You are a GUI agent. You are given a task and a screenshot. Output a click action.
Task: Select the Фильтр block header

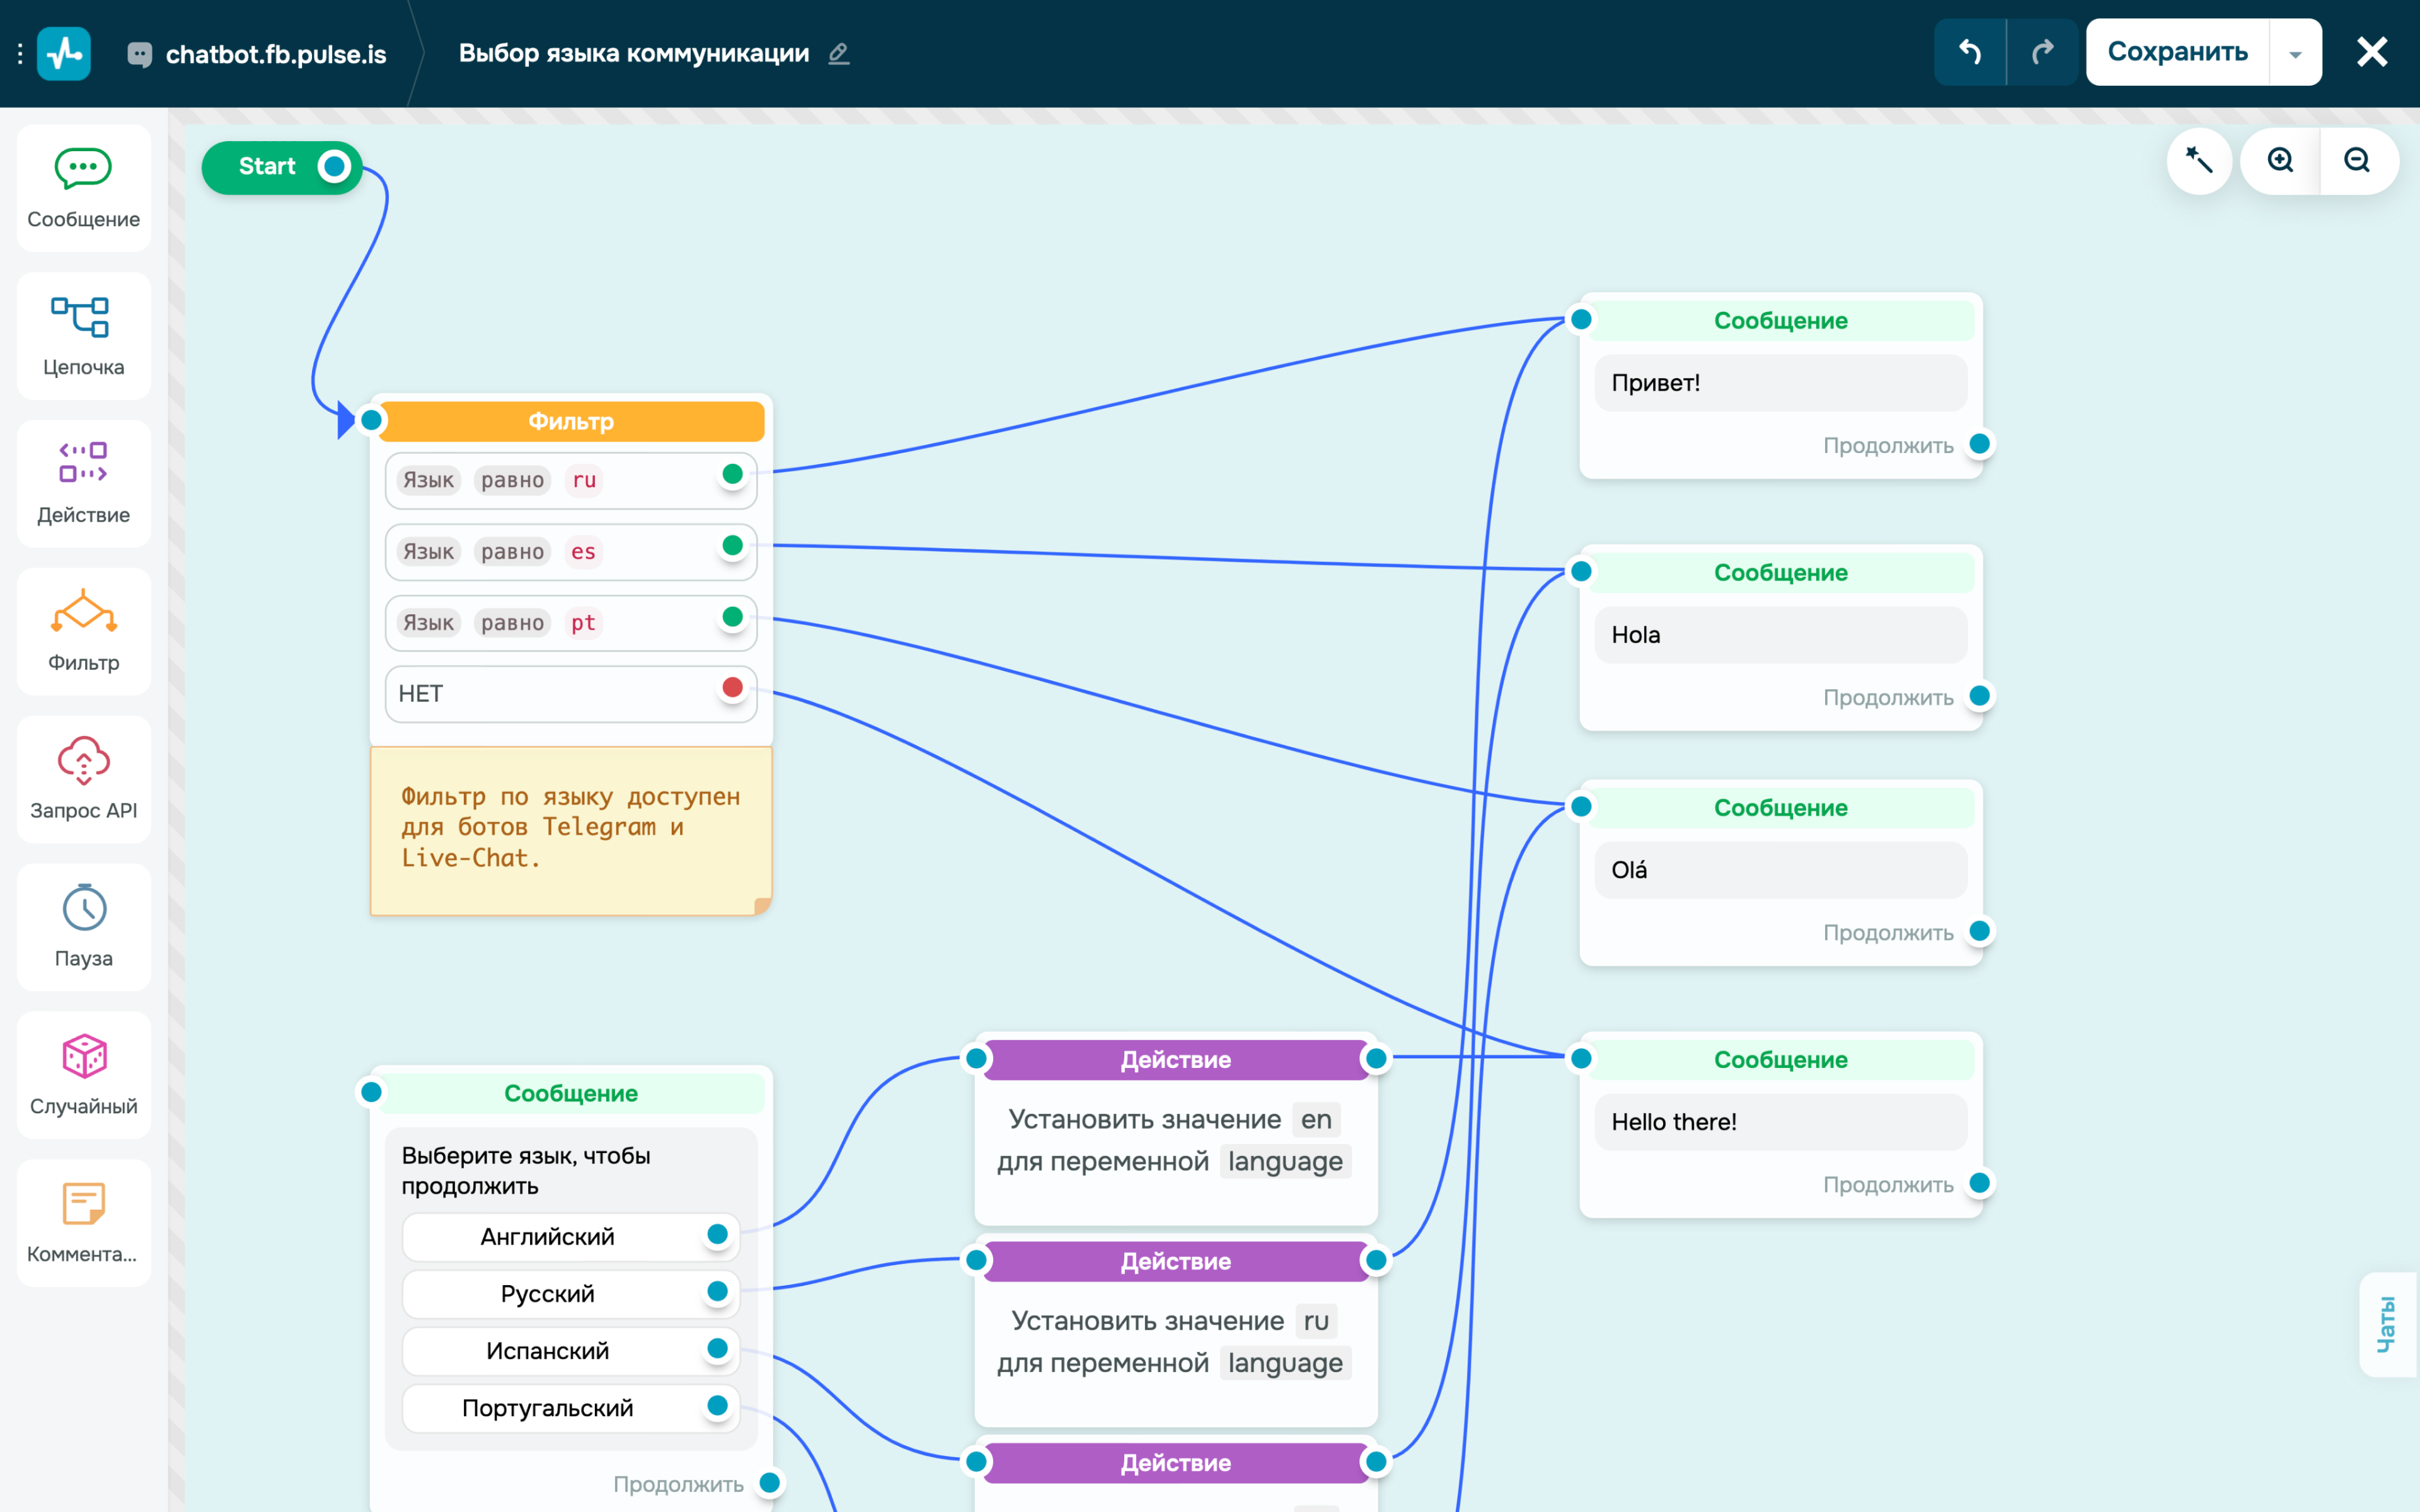pyautogui.click(x=571, y=421)
